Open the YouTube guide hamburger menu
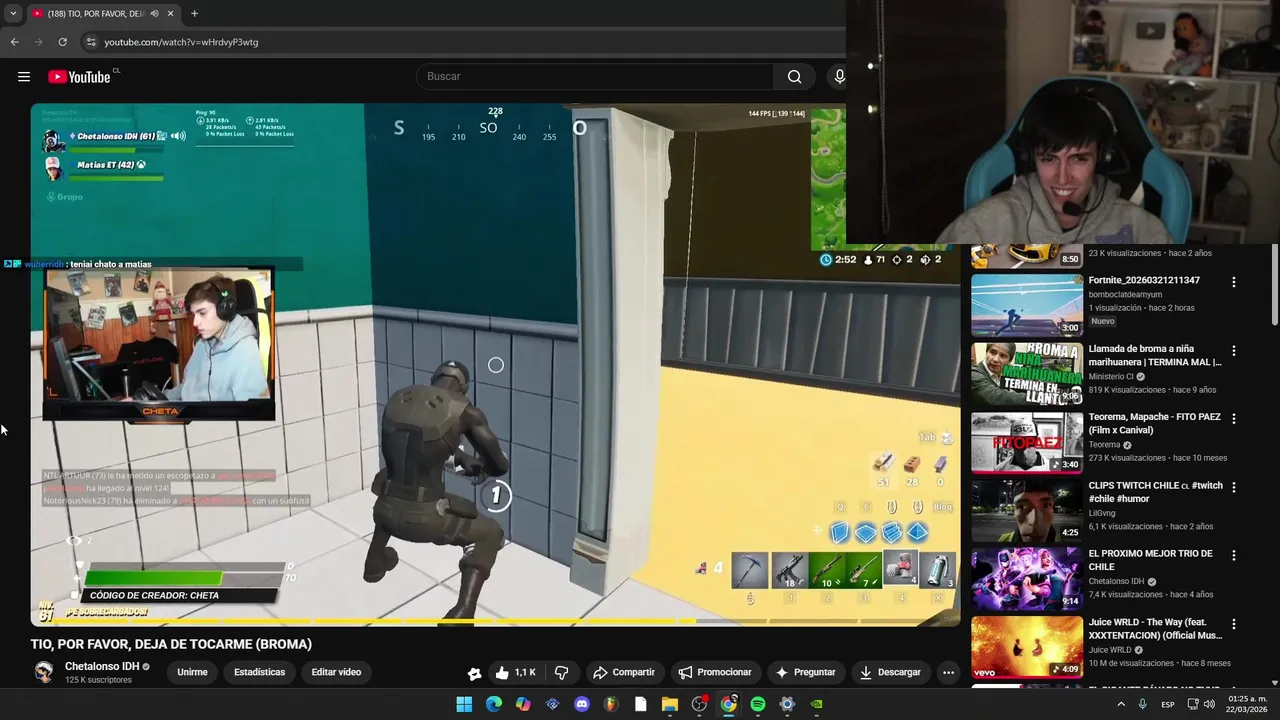The height and width of the screenshot is (720, 1280). 24,77
